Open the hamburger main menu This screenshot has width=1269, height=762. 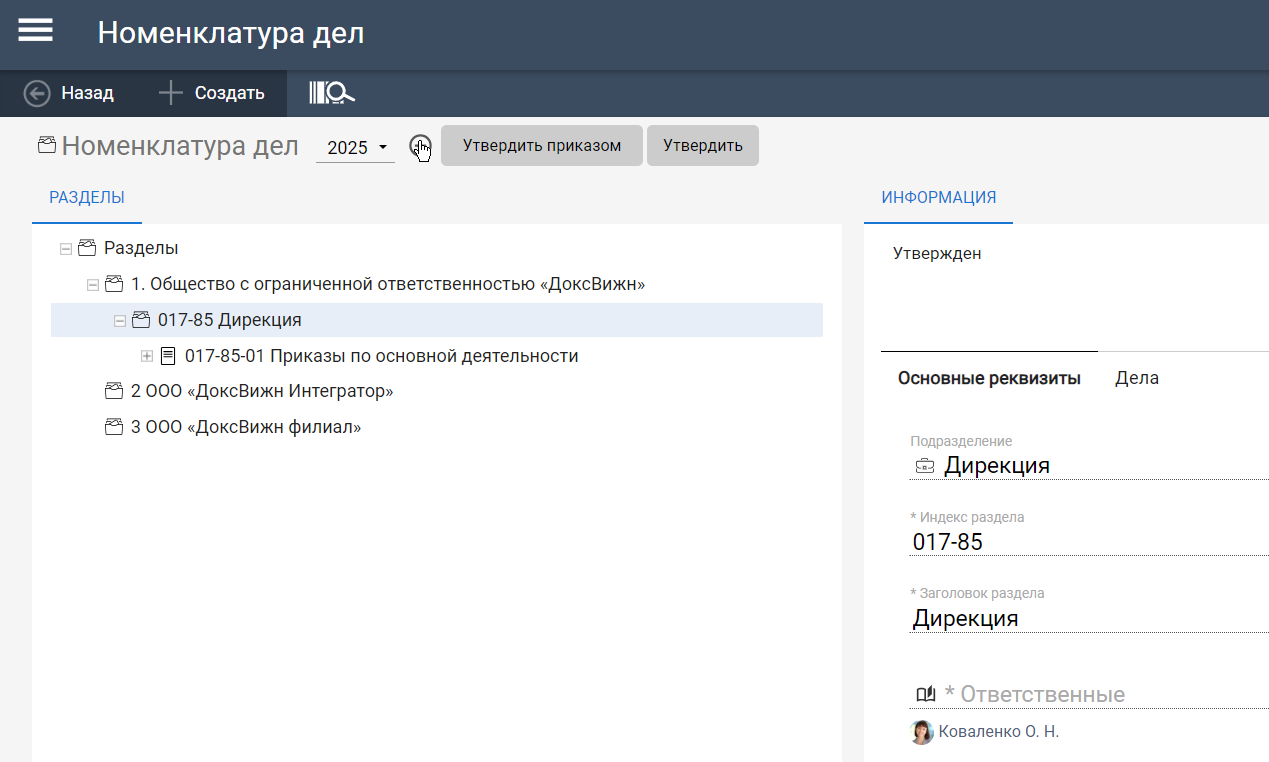pos(35,31)
